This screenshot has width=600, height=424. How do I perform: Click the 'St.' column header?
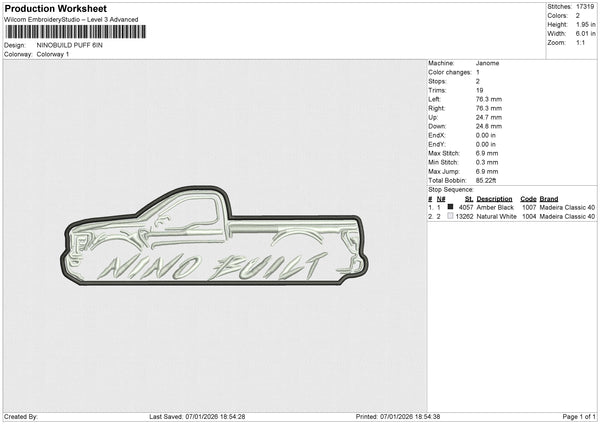tap(469, 199)
